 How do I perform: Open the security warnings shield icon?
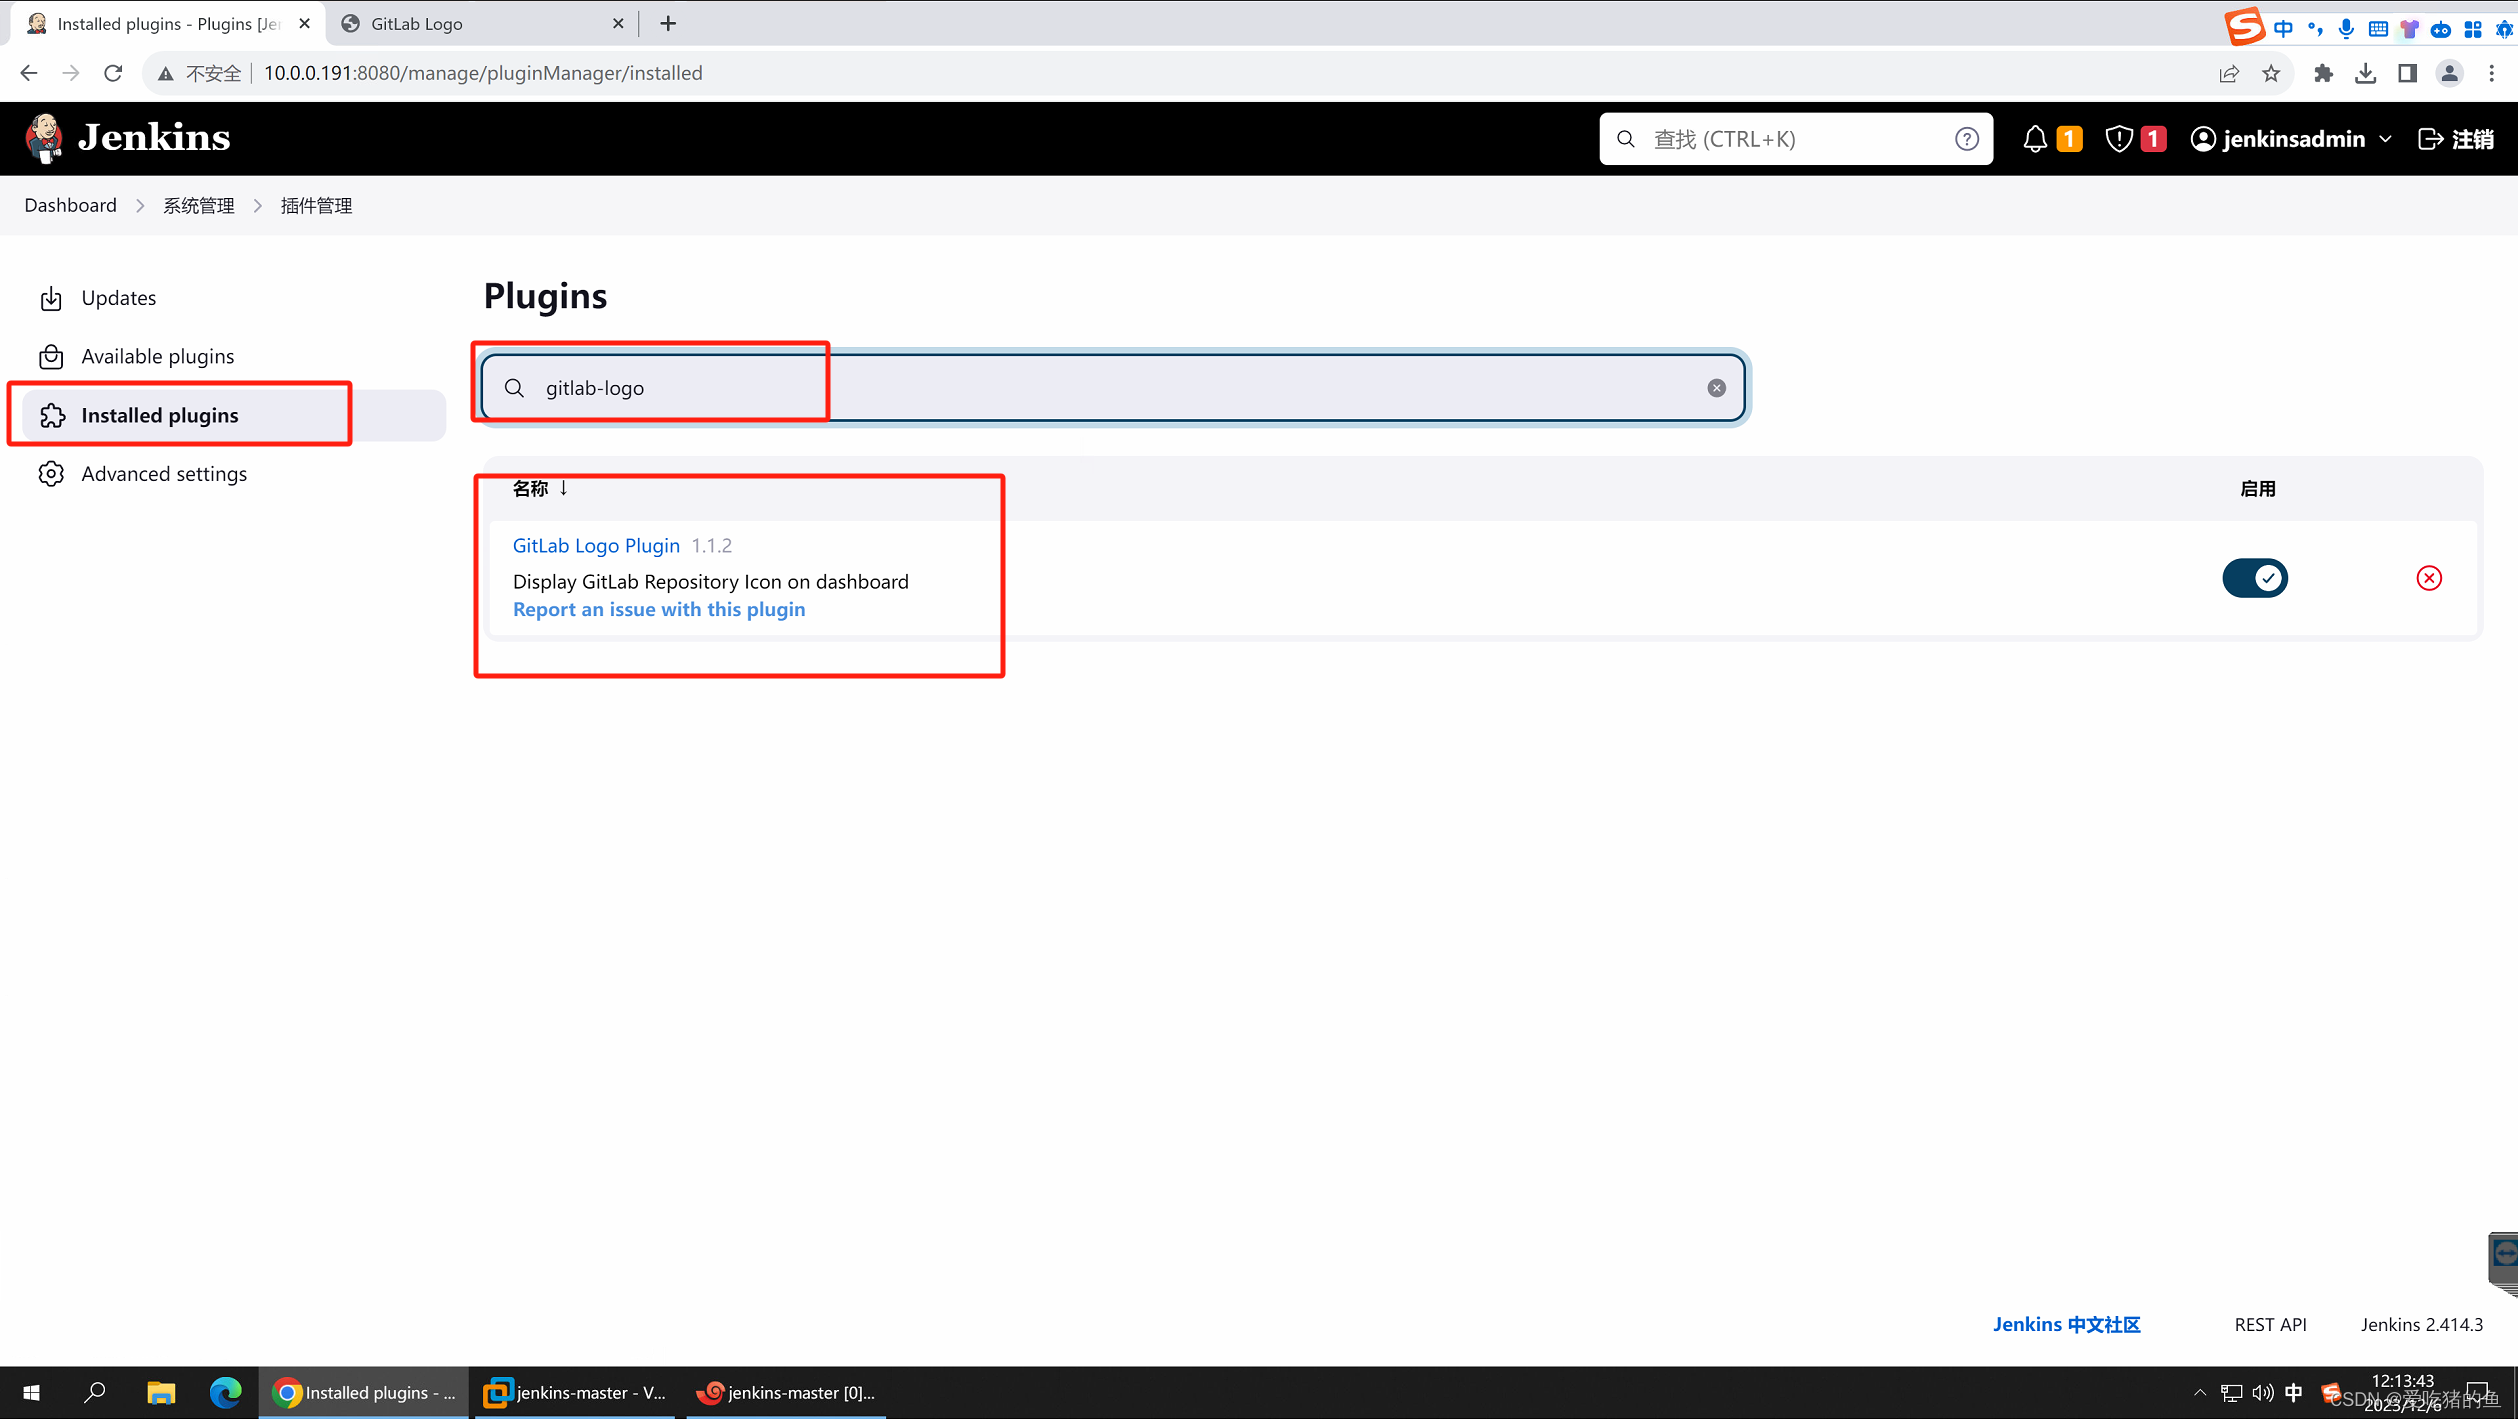2118,139
